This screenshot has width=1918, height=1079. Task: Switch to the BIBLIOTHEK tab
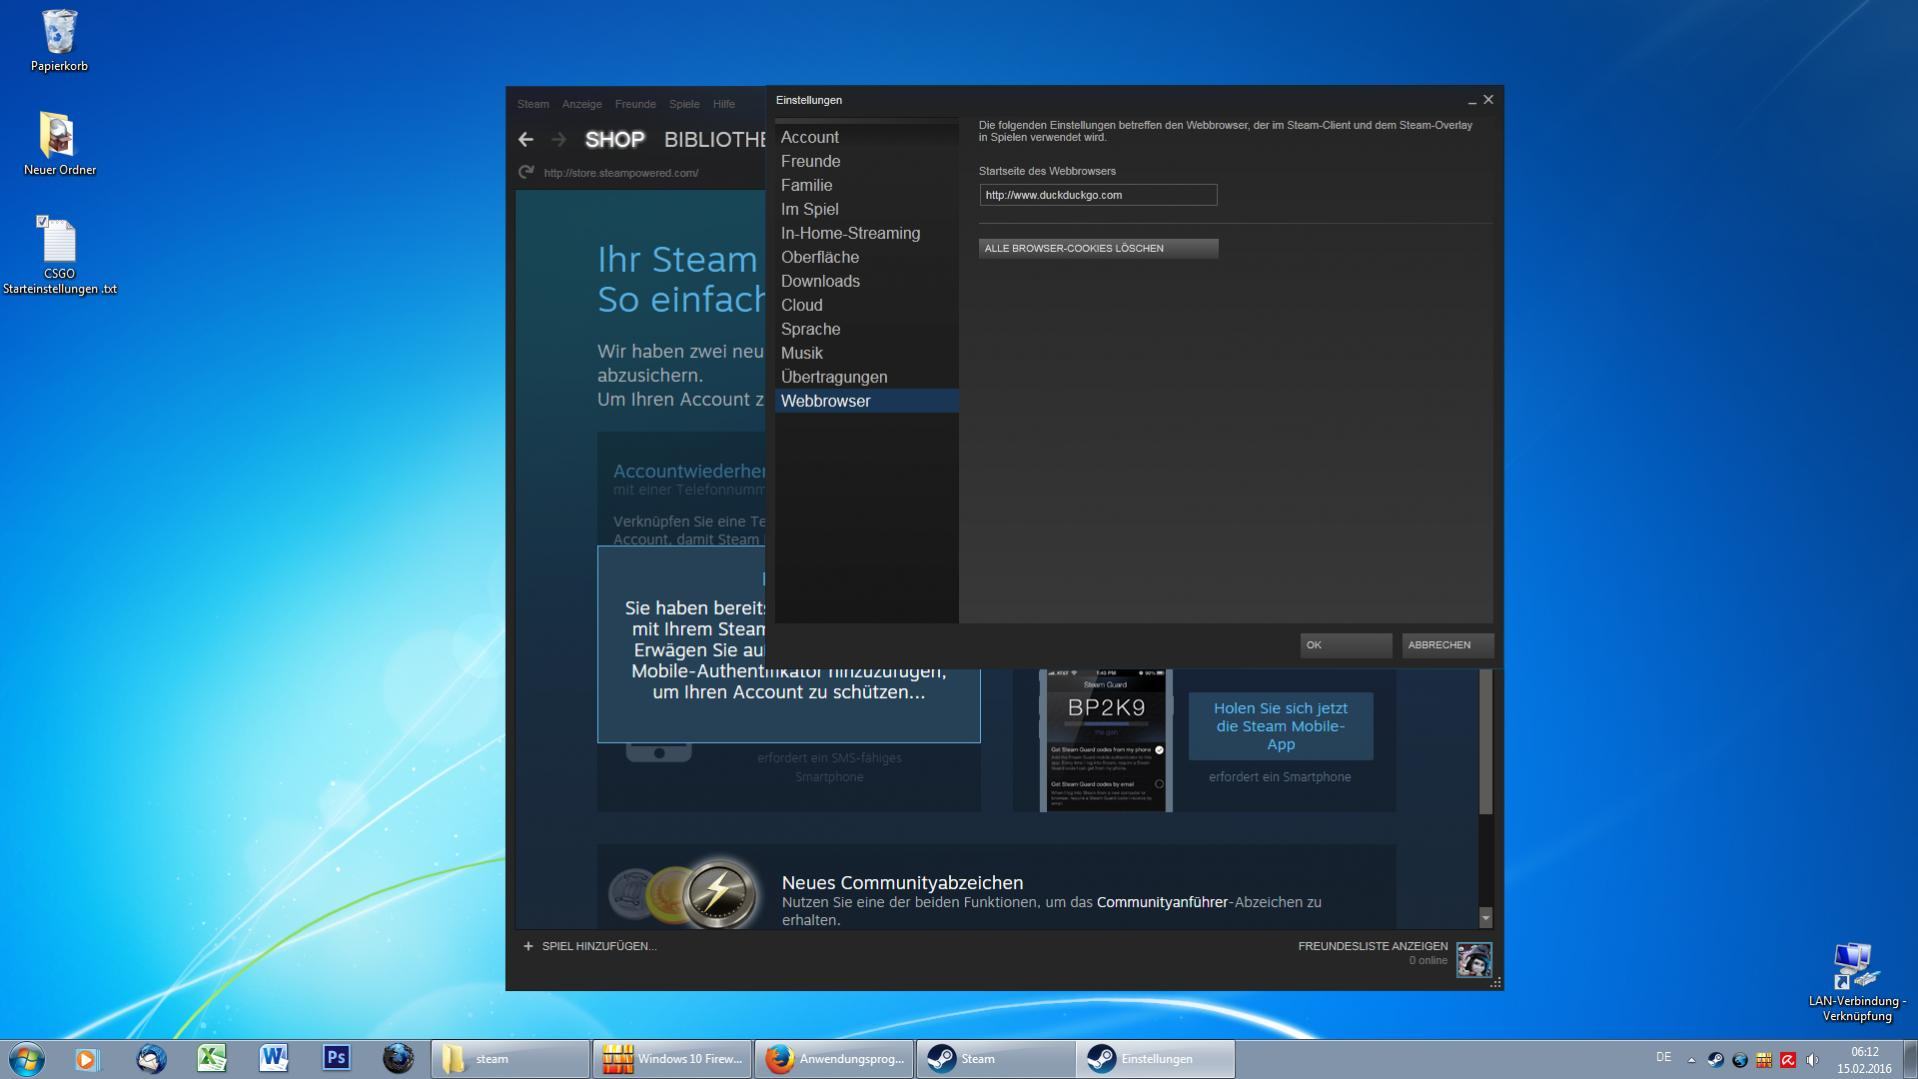coord(714,140)
